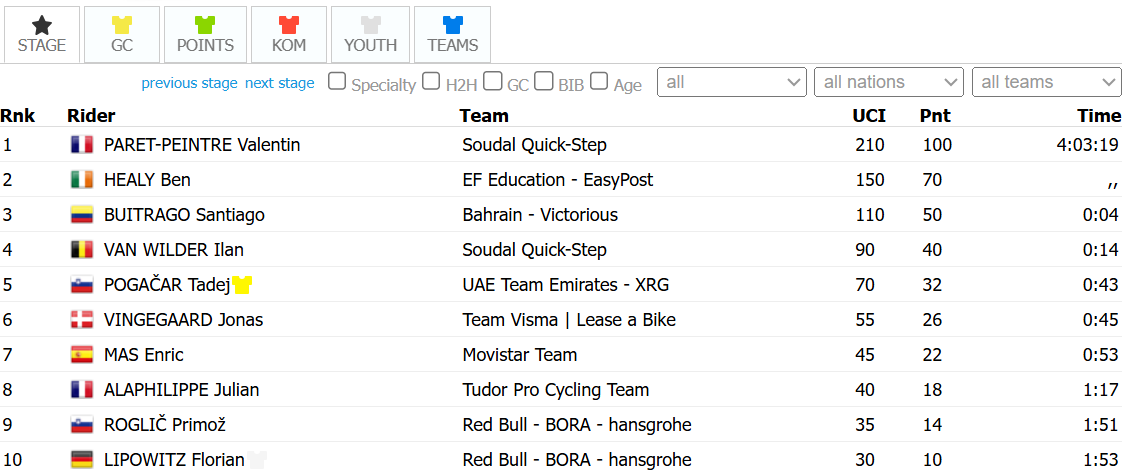This screenshot has width=1128, height=475.
Task: Click the Colombian flag beside Buitrago
Action: coord(81,215)
